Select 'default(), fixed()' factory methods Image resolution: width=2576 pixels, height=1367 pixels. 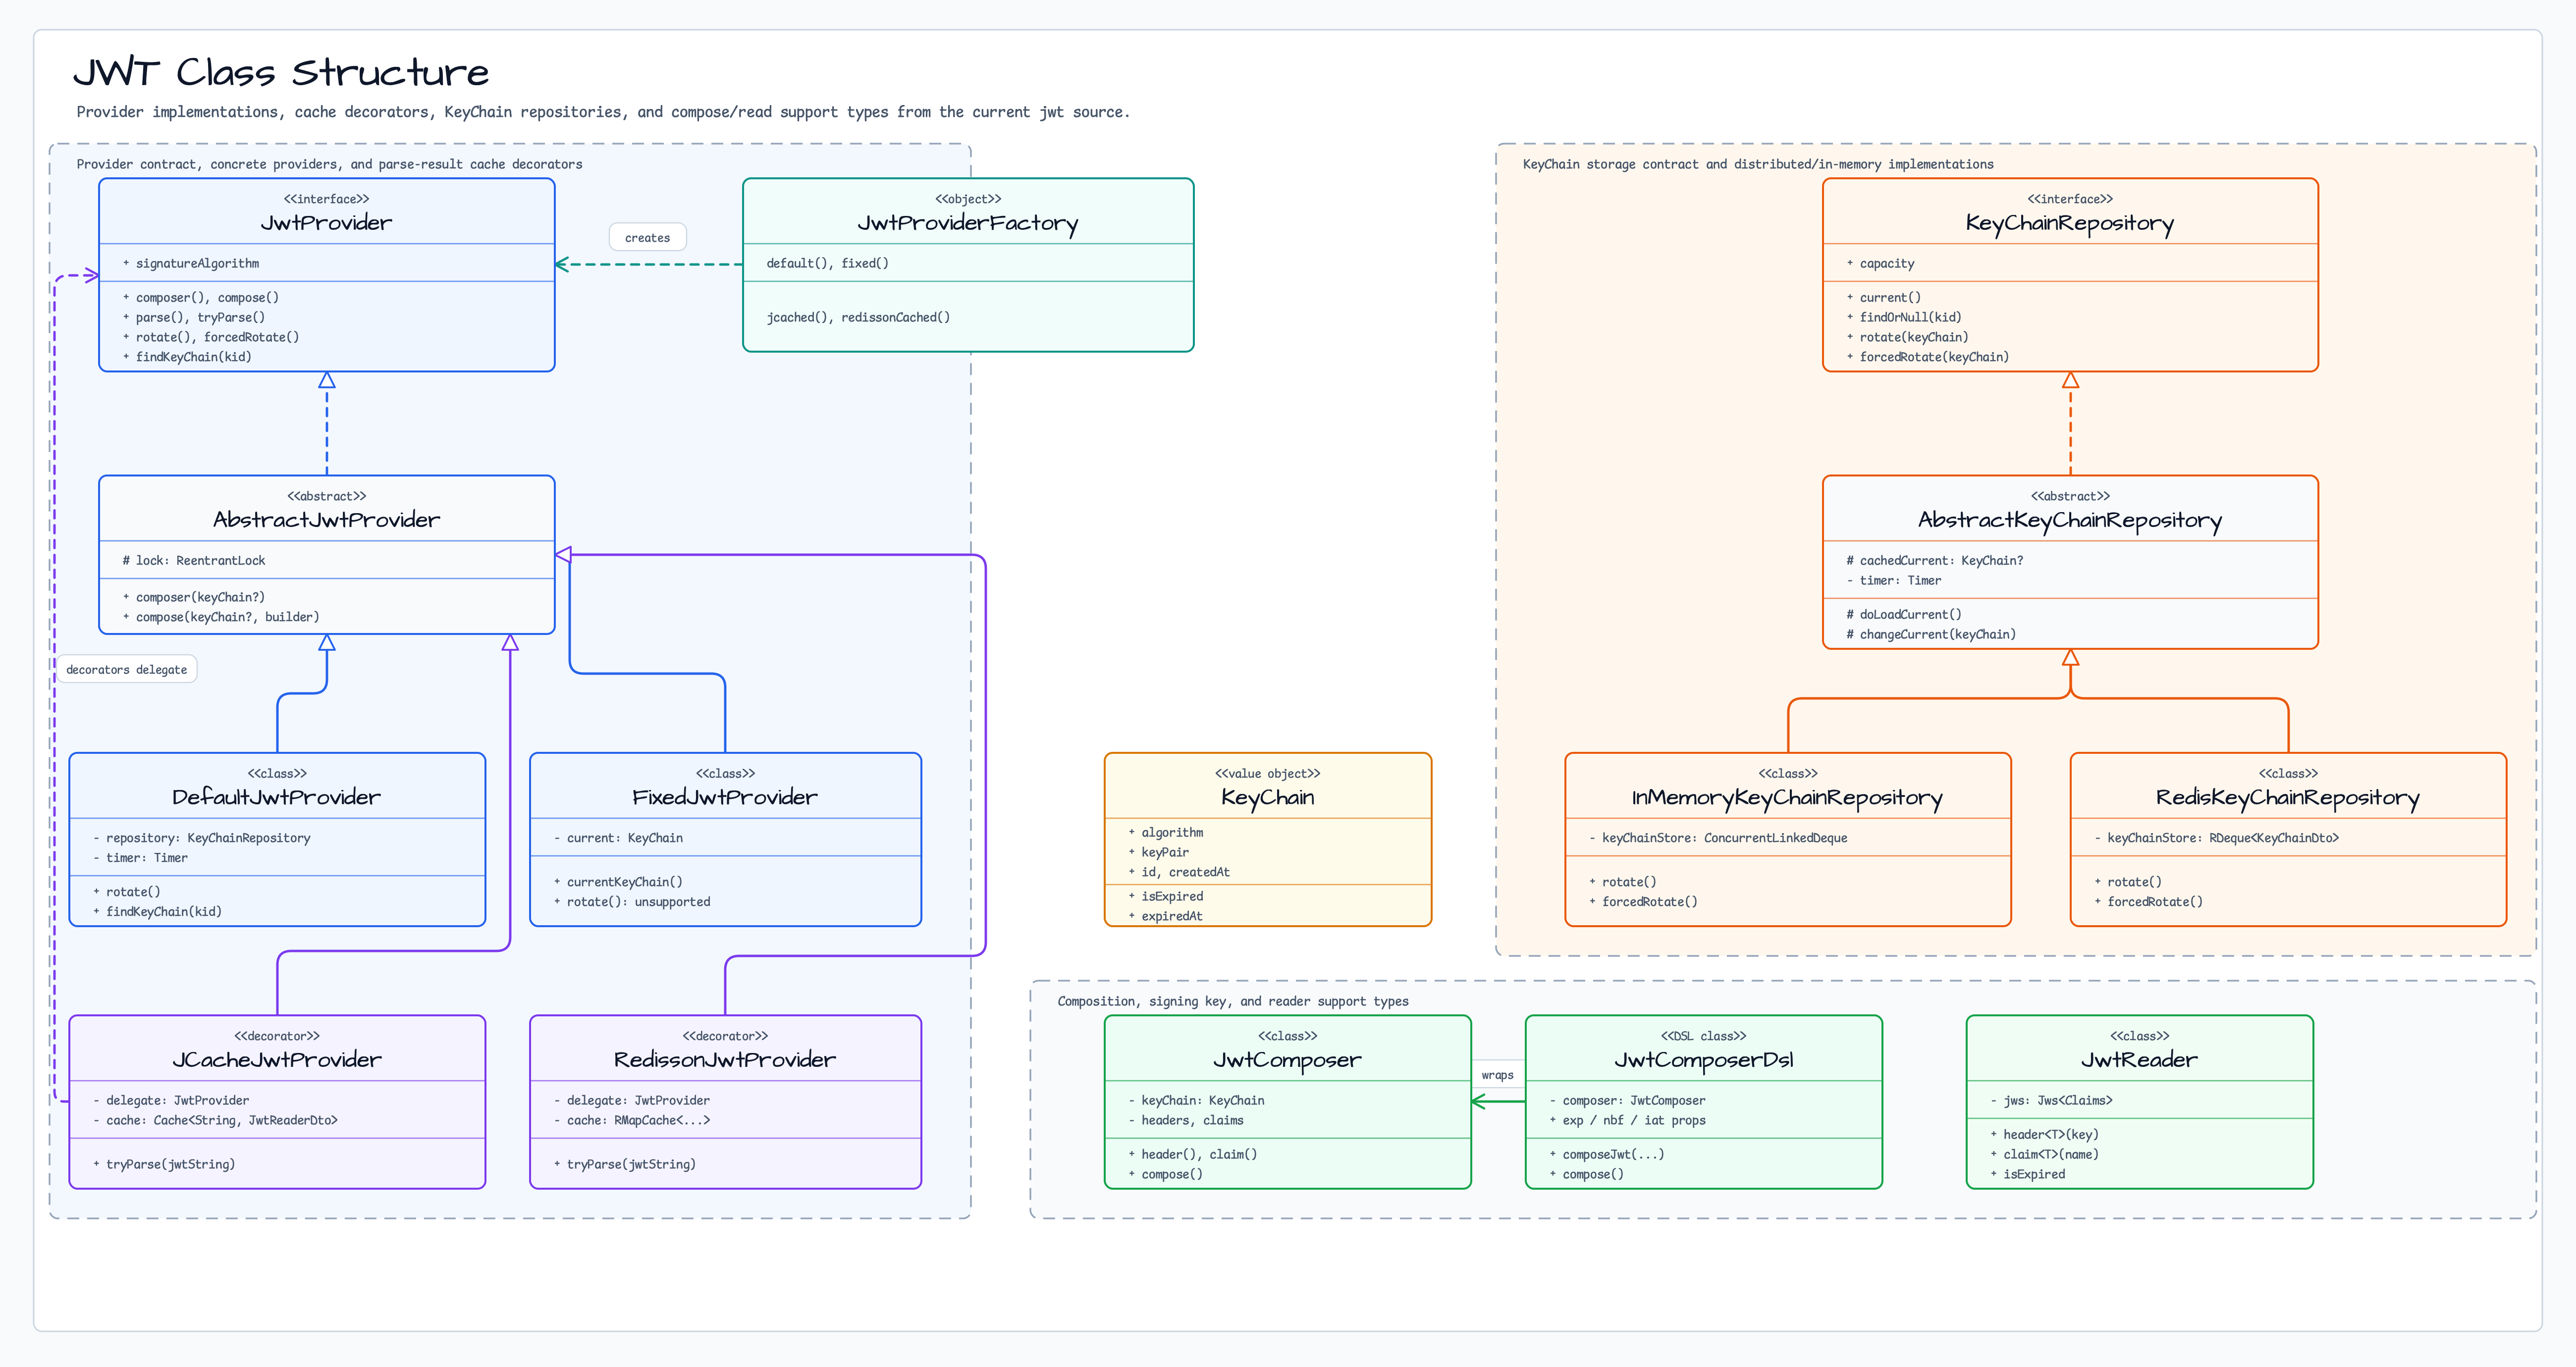(x=828, y=264)
